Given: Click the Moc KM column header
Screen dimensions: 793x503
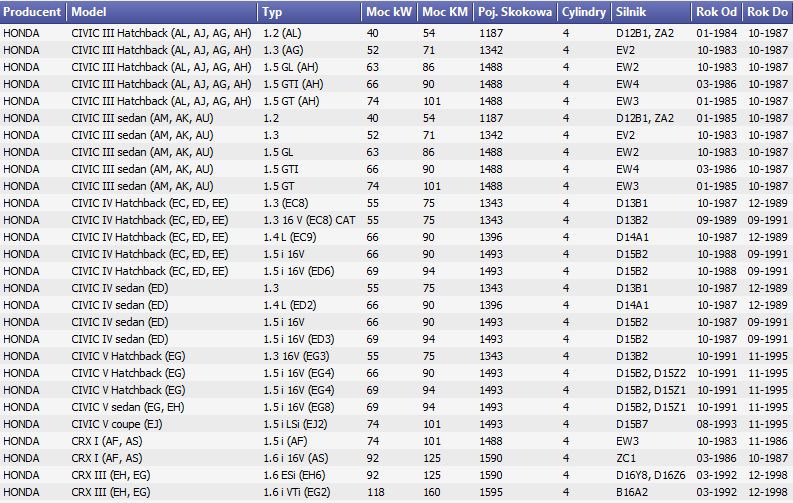Looking at the screenshot, I should coord(446,12).
